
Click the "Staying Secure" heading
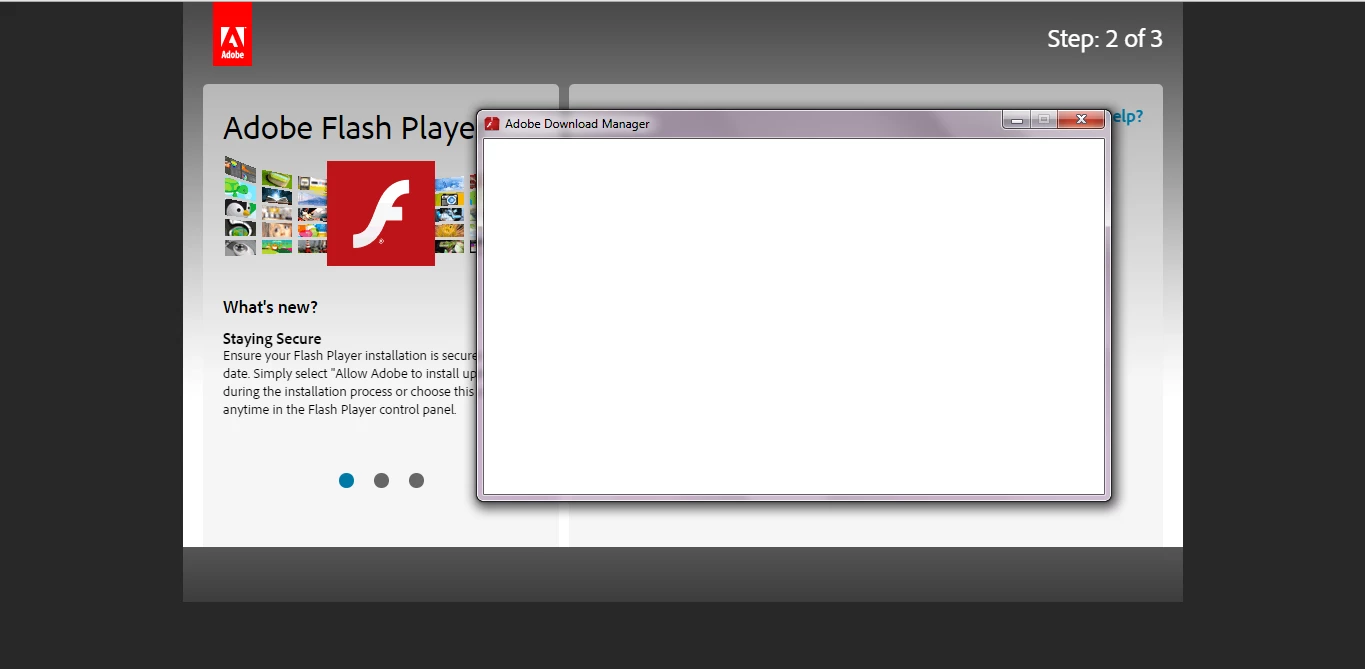272,339
